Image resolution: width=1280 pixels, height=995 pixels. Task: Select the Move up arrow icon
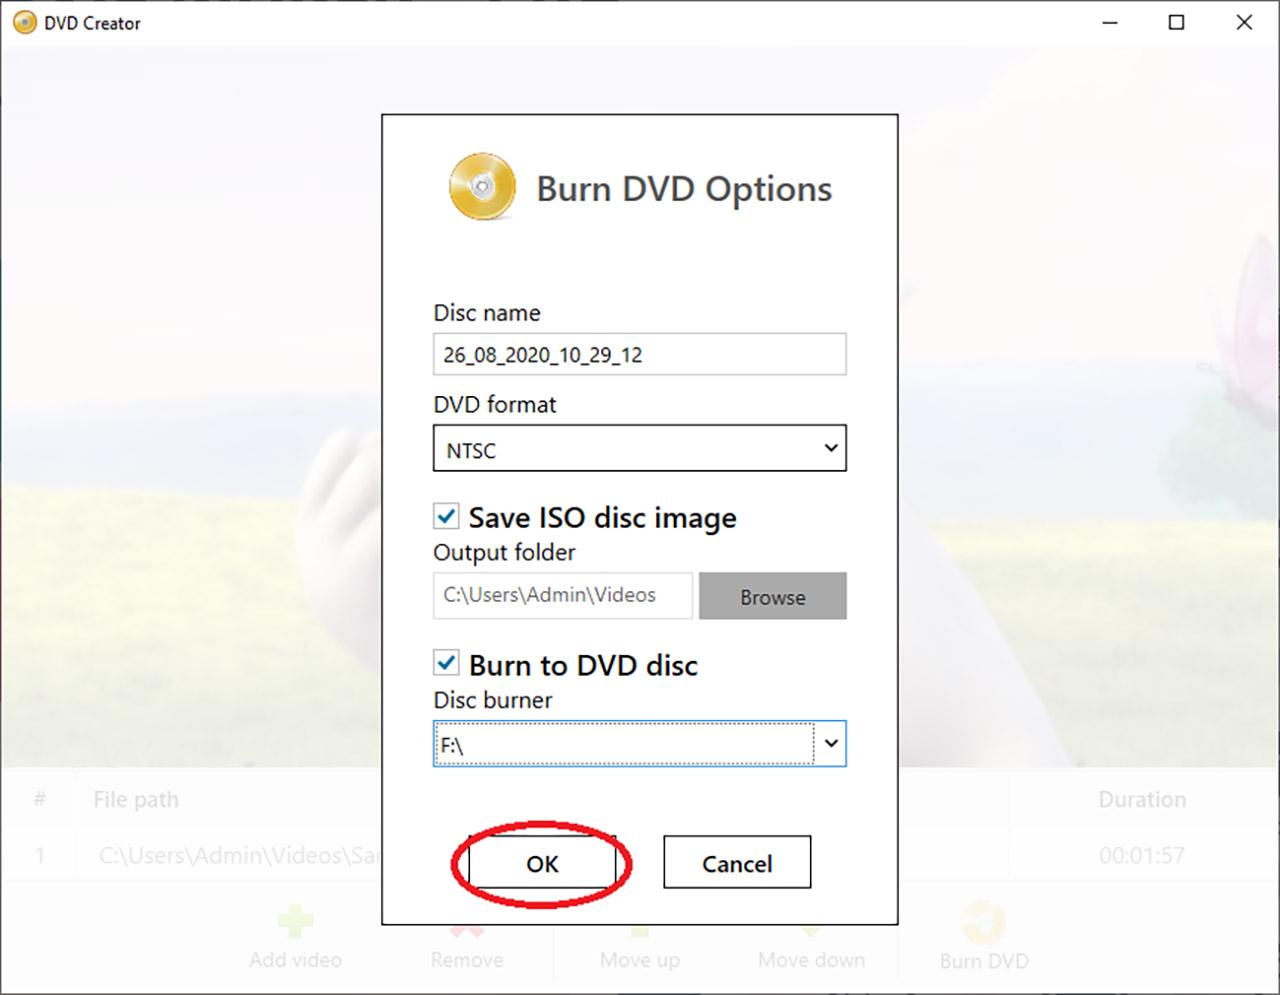[639, 930]
